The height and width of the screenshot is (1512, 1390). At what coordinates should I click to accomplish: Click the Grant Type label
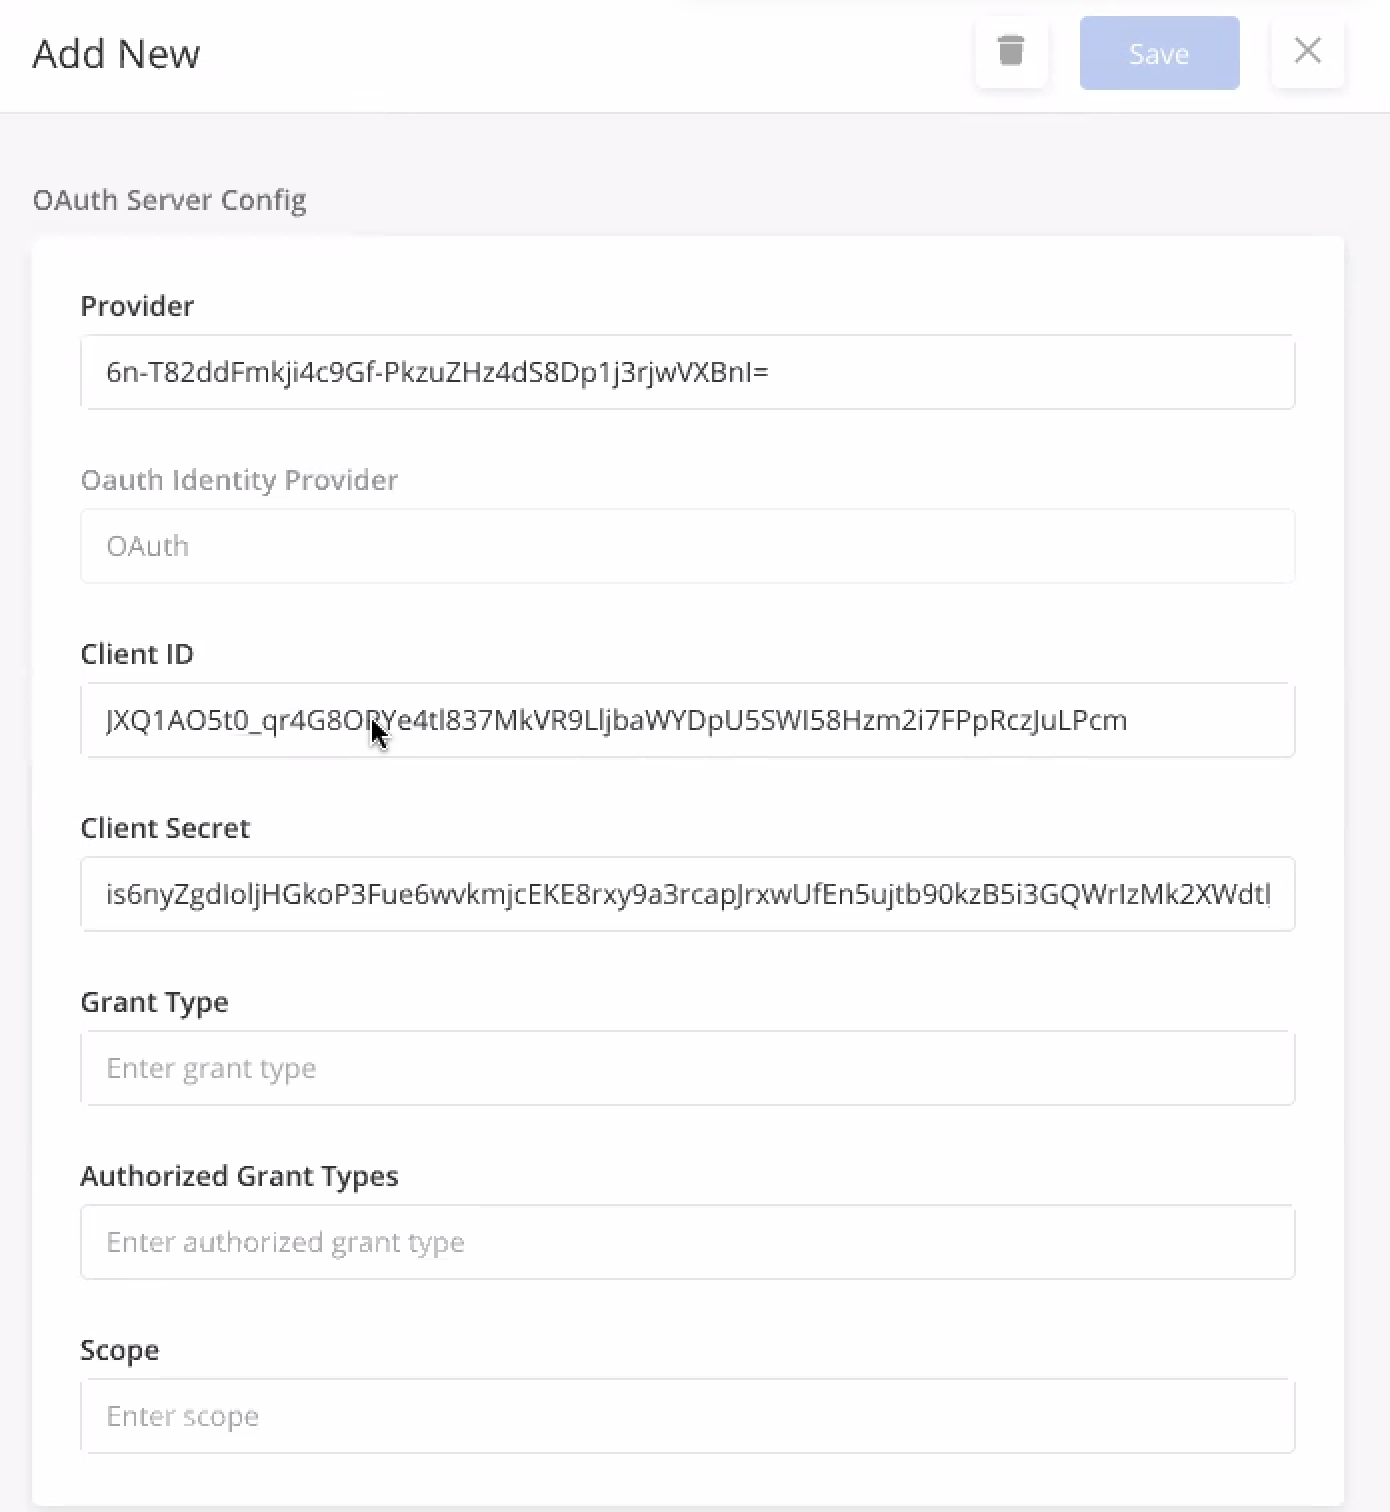pos(155,1002)
